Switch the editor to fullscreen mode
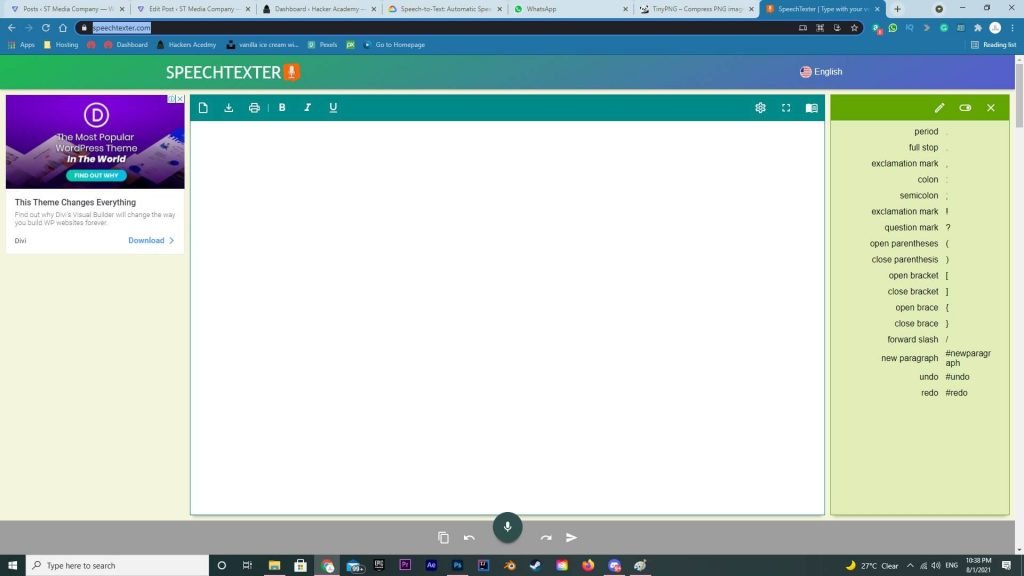This screenshot has width=1024, height=576. tap(786, 108)
